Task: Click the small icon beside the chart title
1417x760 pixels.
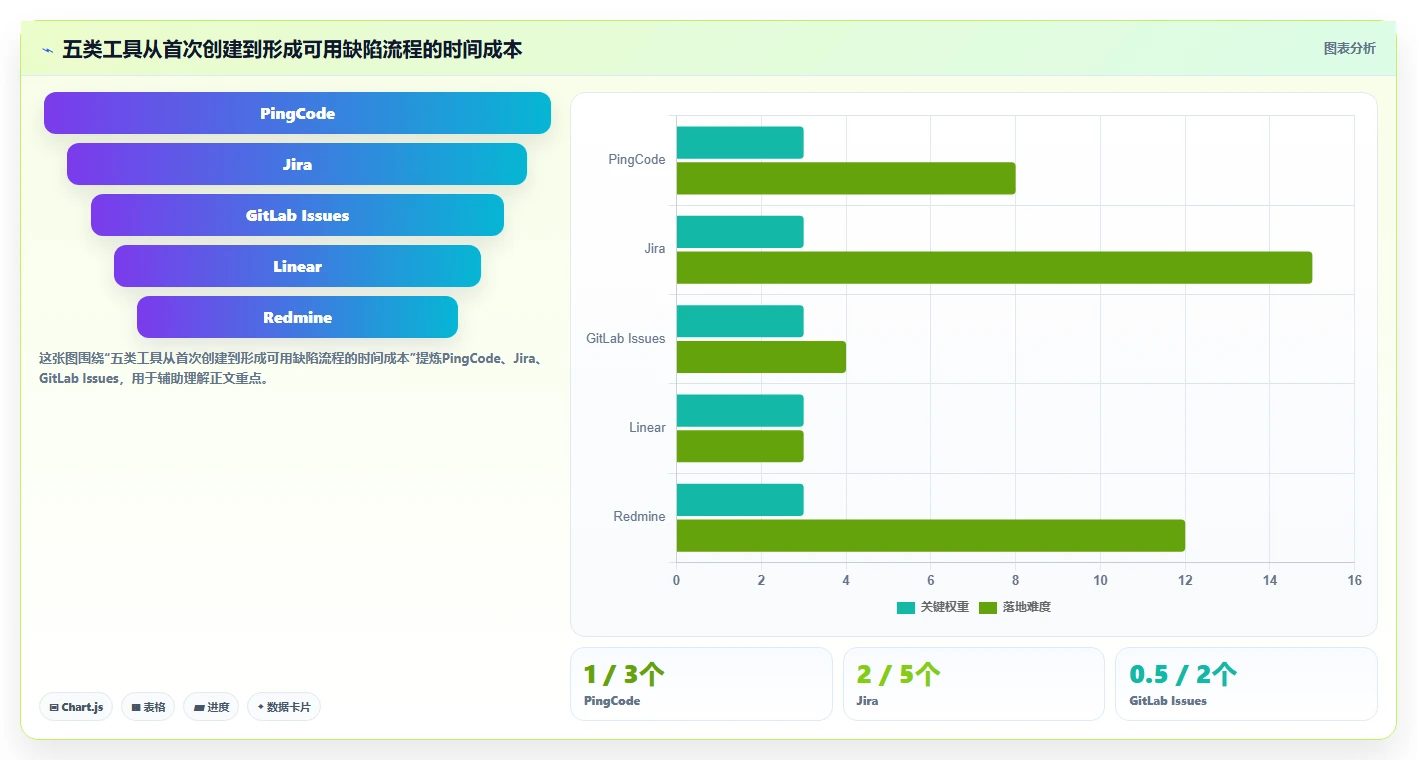Action: (47, 50)
